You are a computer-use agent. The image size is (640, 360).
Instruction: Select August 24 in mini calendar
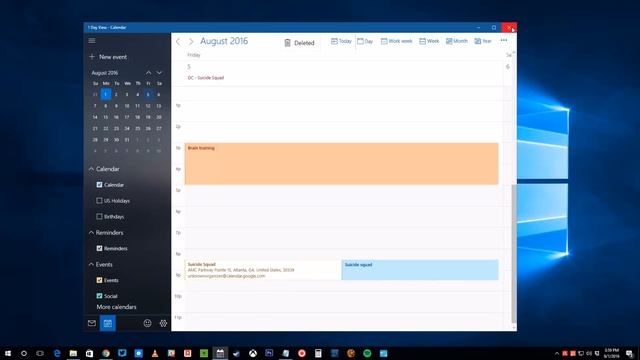(x=127, y=128)
